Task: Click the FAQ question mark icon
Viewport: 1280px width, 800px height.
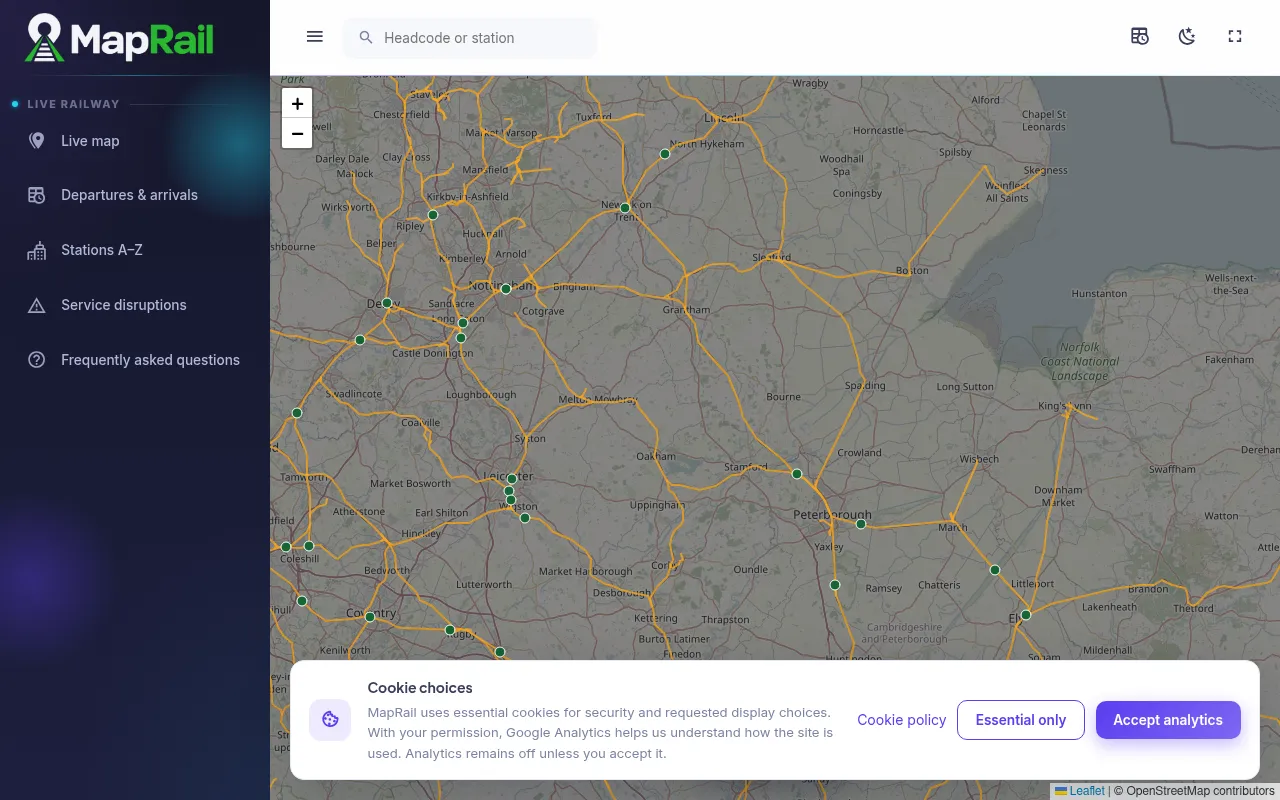Action: 37,360
